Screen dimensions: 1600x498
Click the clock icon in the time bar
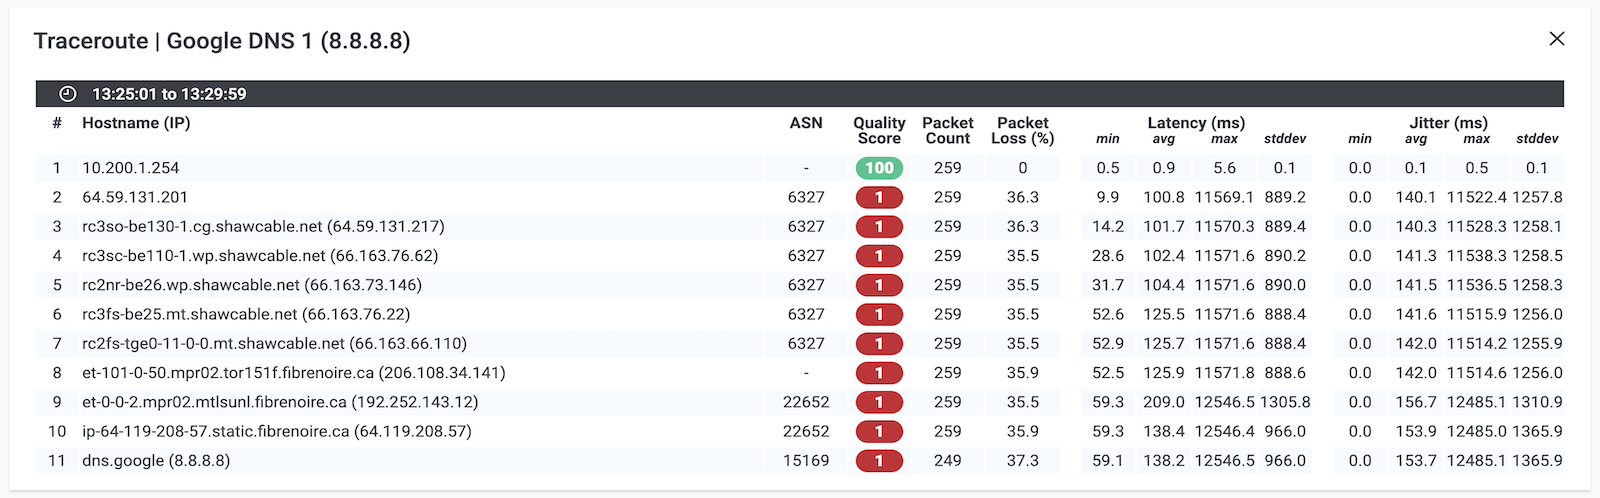[x=67, y=94]
